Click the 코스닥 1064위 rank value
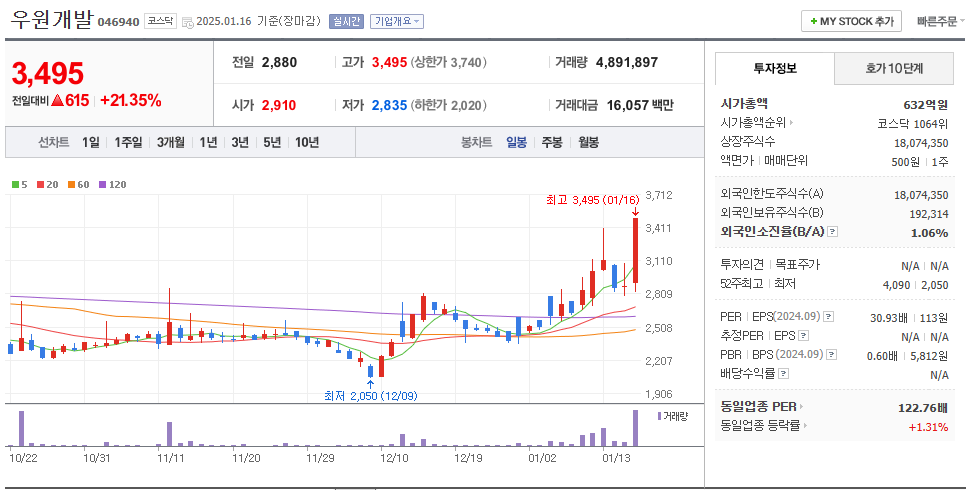Image resolution: width=971 pixels, height=490 pixels. (913, 124)
